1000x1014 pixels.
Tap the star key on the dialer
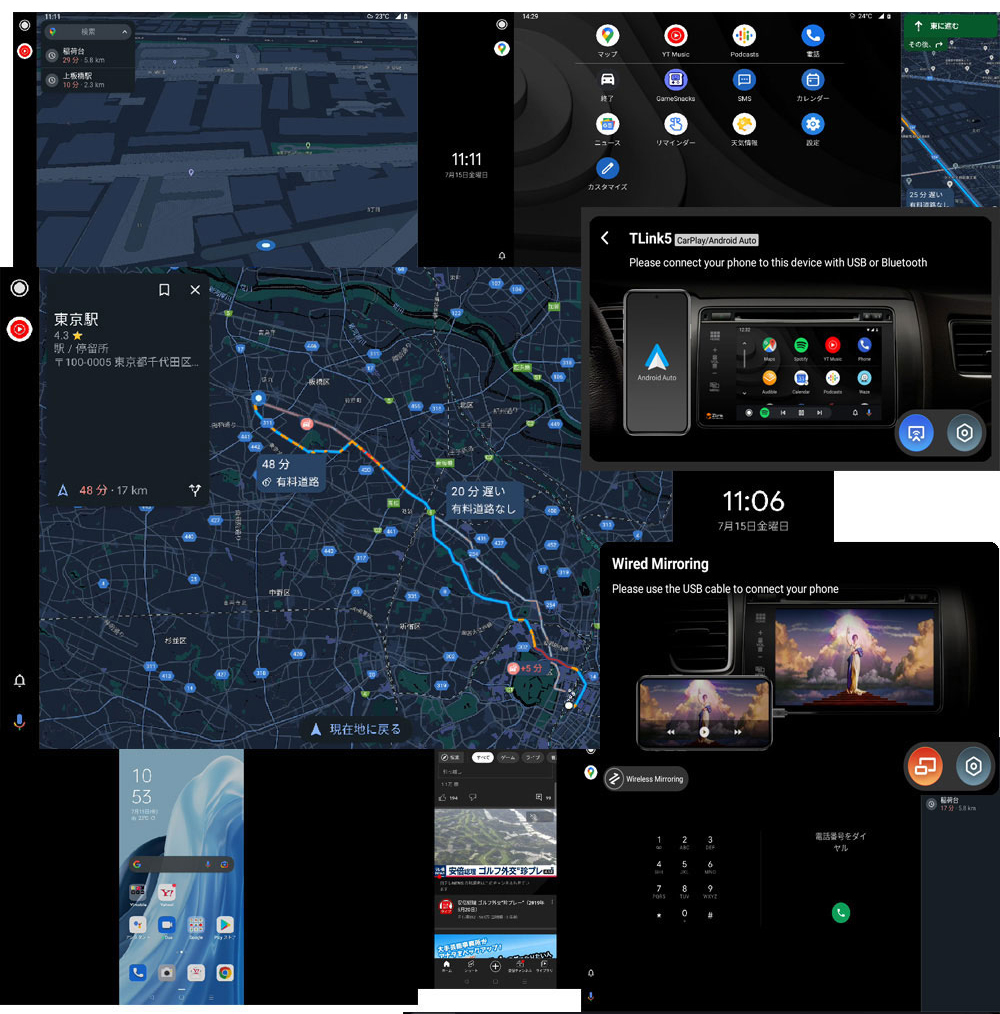coord(658,915)
